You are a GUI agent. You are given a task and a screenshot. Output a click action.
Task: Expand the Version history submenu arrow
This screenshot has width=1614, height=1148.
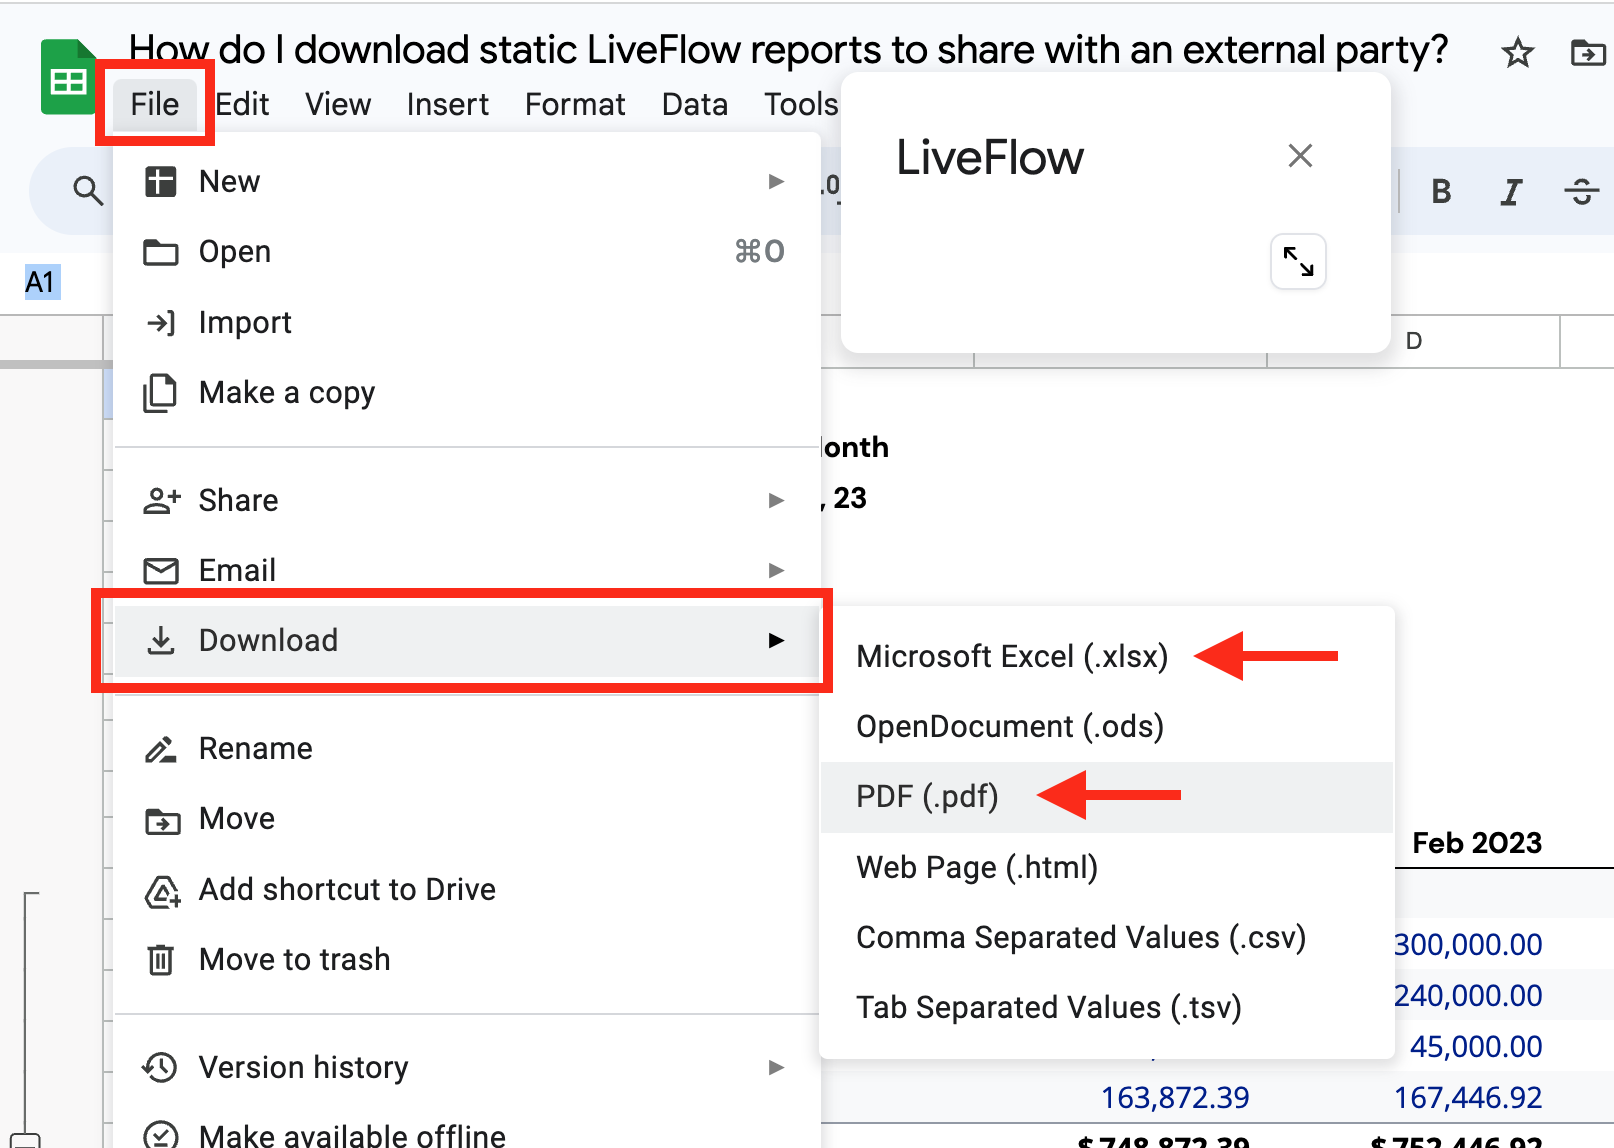(x=776, y=1067)
